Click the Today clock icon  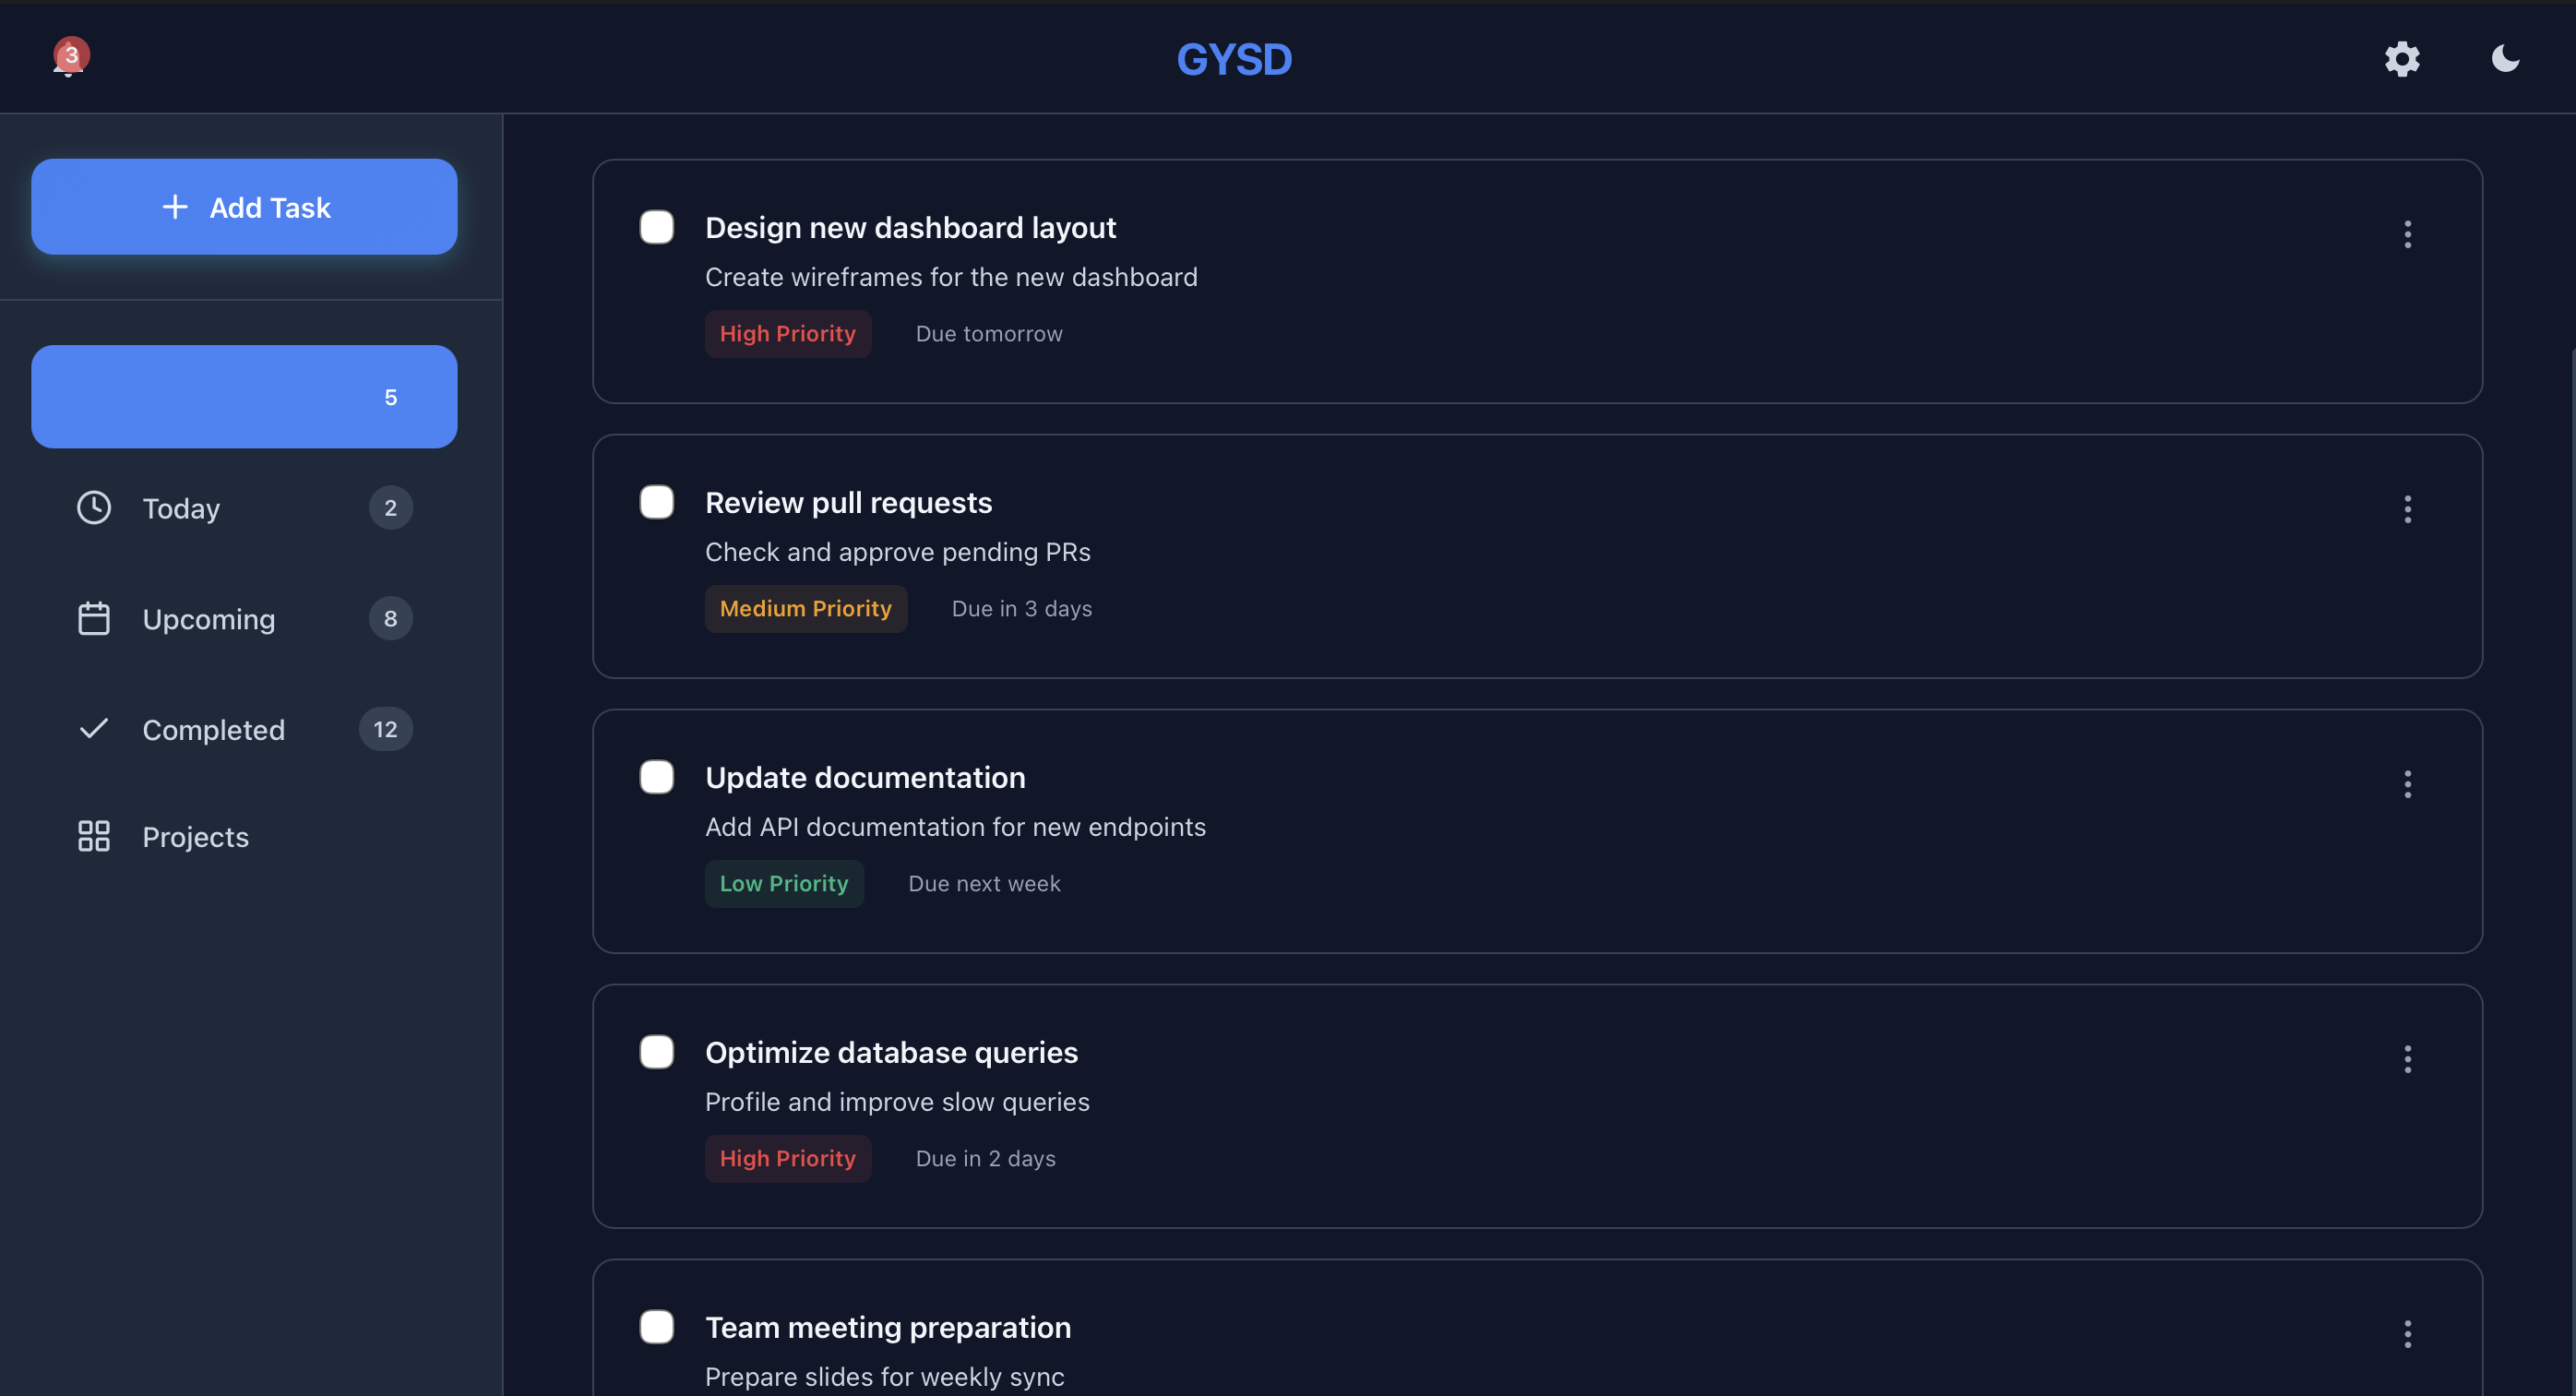pos(94,508)
